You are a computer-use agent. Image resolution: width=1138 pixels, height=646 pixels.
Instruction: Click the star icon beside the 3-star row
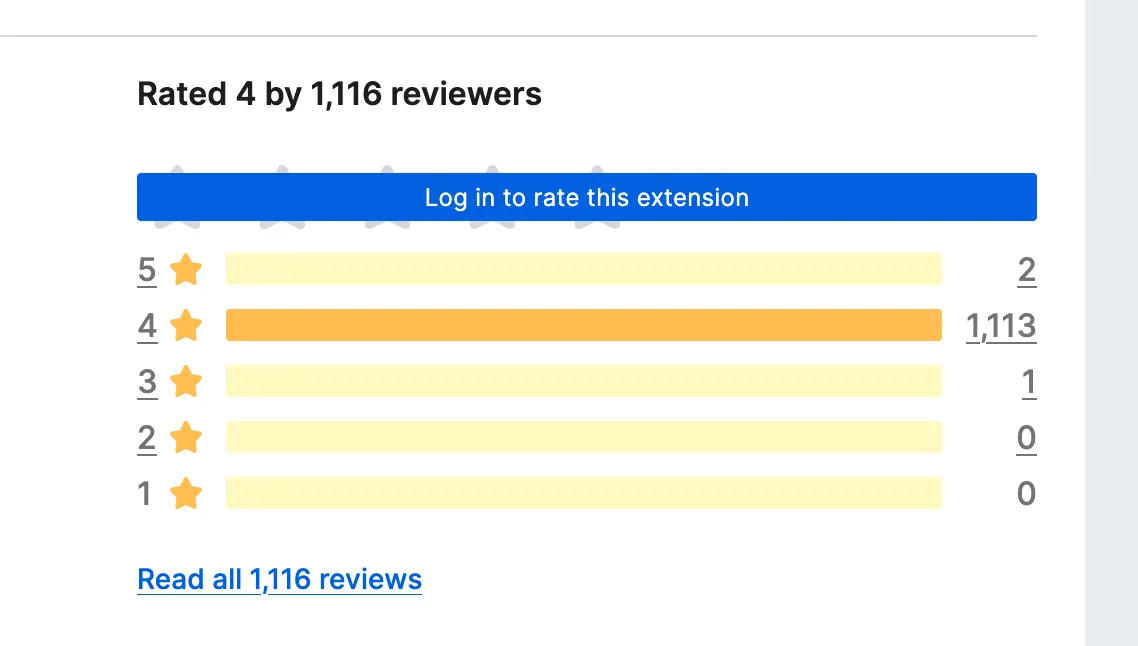click(186, 381)
